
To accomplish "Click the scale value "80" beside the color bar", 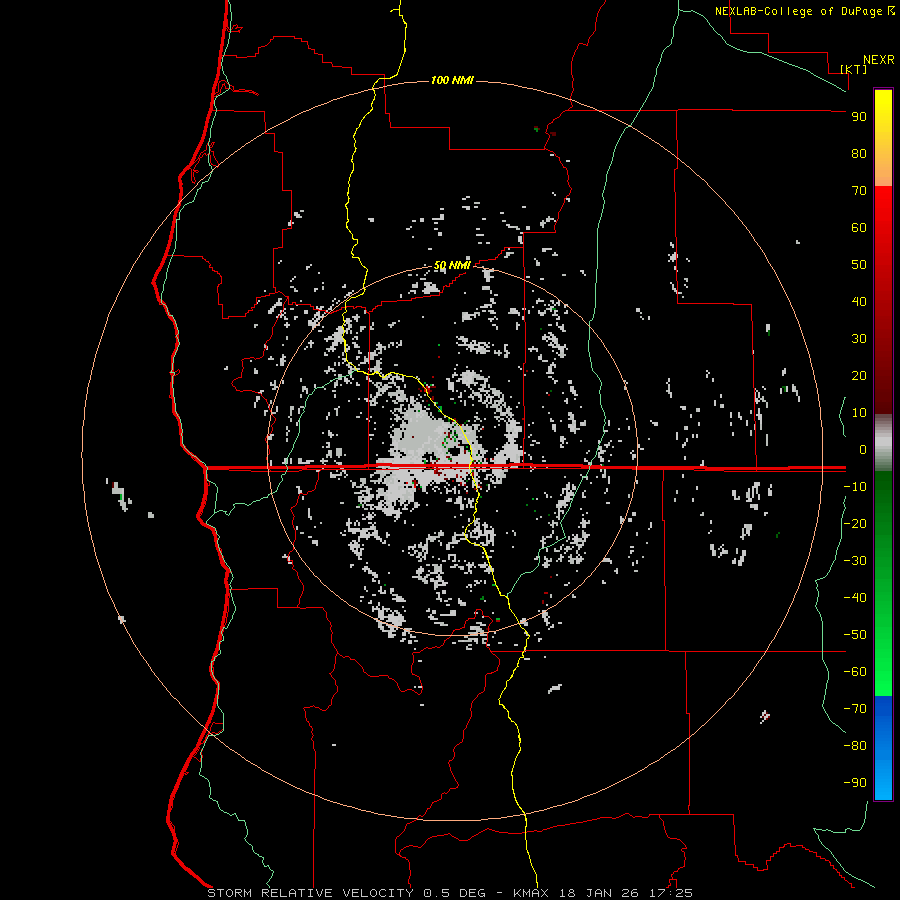I will click(859, 153).
